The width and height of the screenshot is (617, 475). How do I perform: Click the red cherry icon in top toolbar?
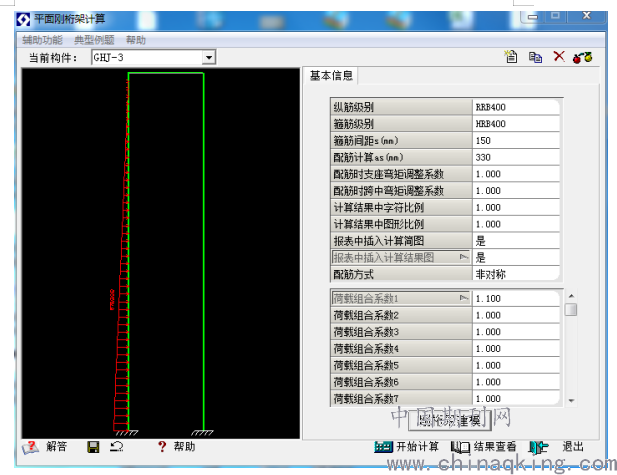(583, 58)
